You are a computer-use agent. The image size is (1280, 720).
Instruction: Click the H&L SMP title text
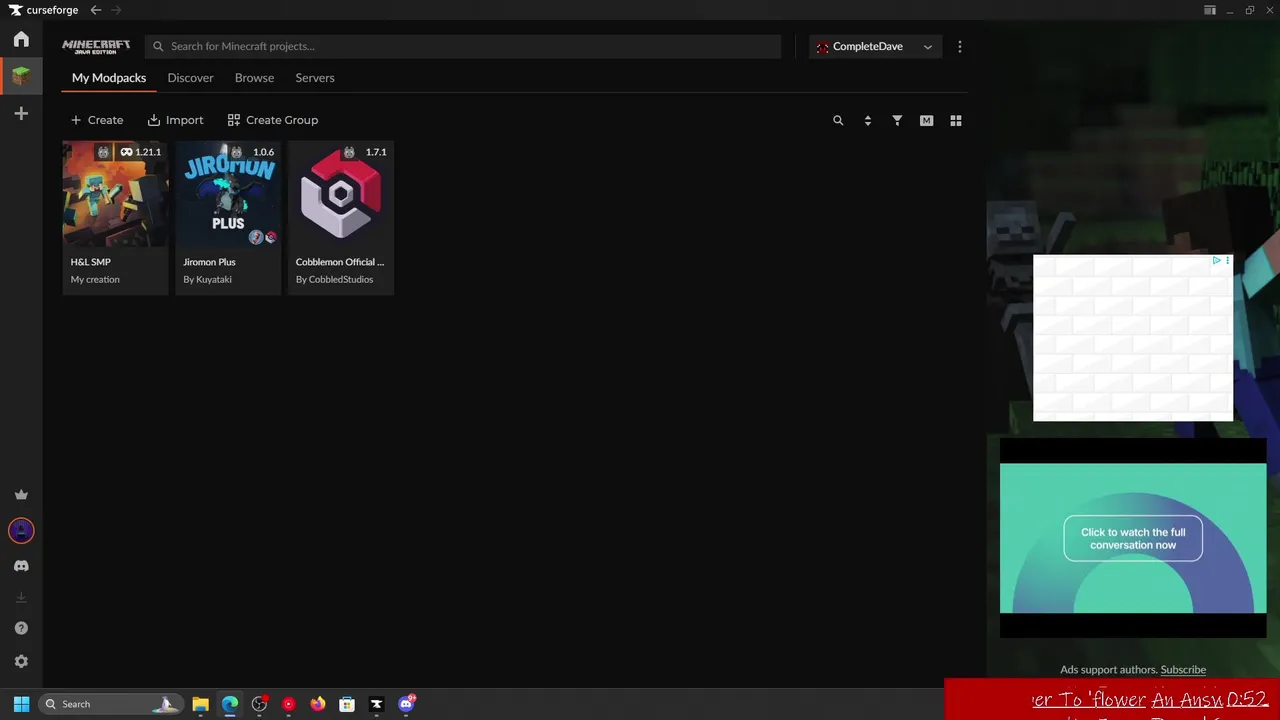(91, 262)
